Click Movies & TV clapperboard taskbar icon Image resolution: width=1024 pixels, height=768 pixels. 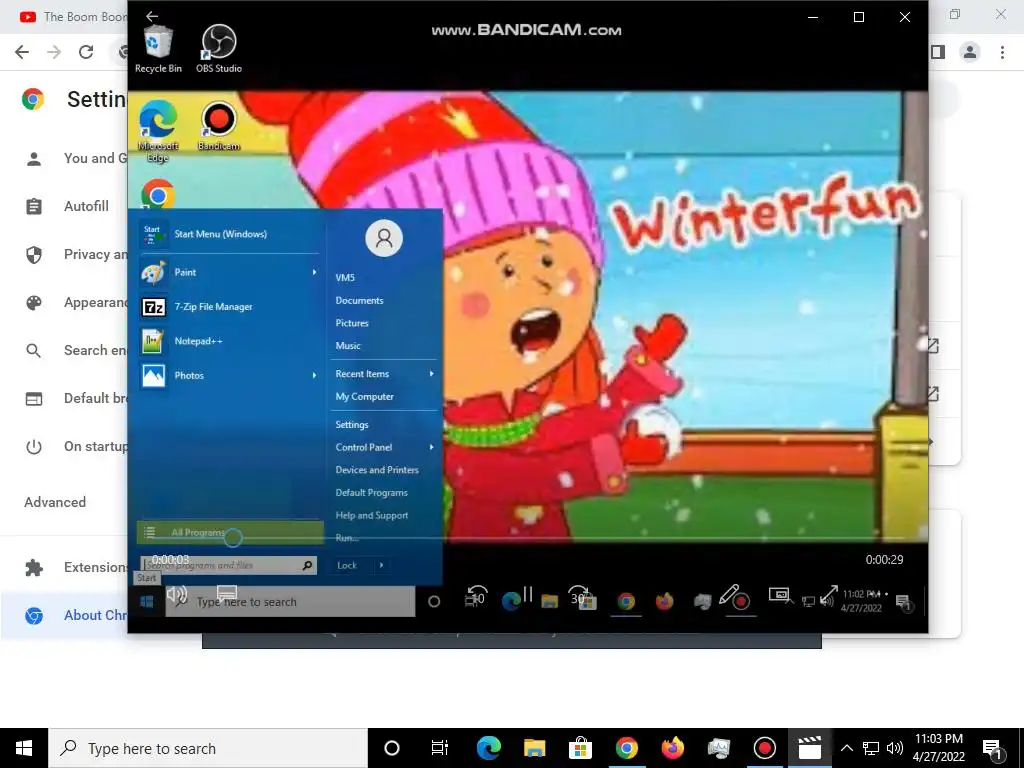click(810, 748)
